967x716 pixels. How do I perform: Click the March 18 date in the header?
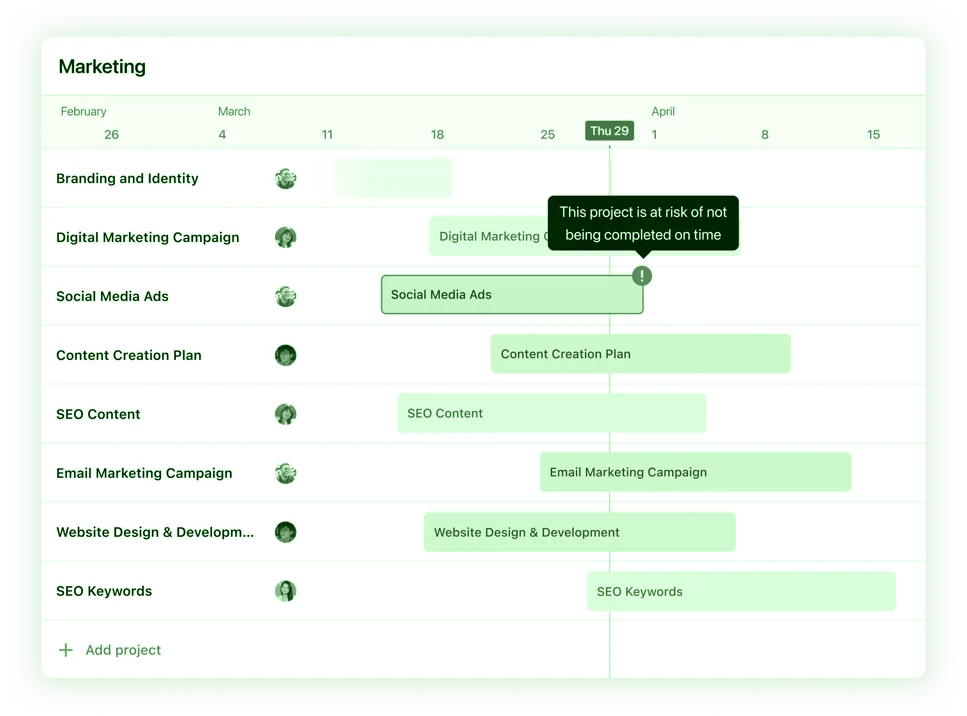[x=437, y=134]
